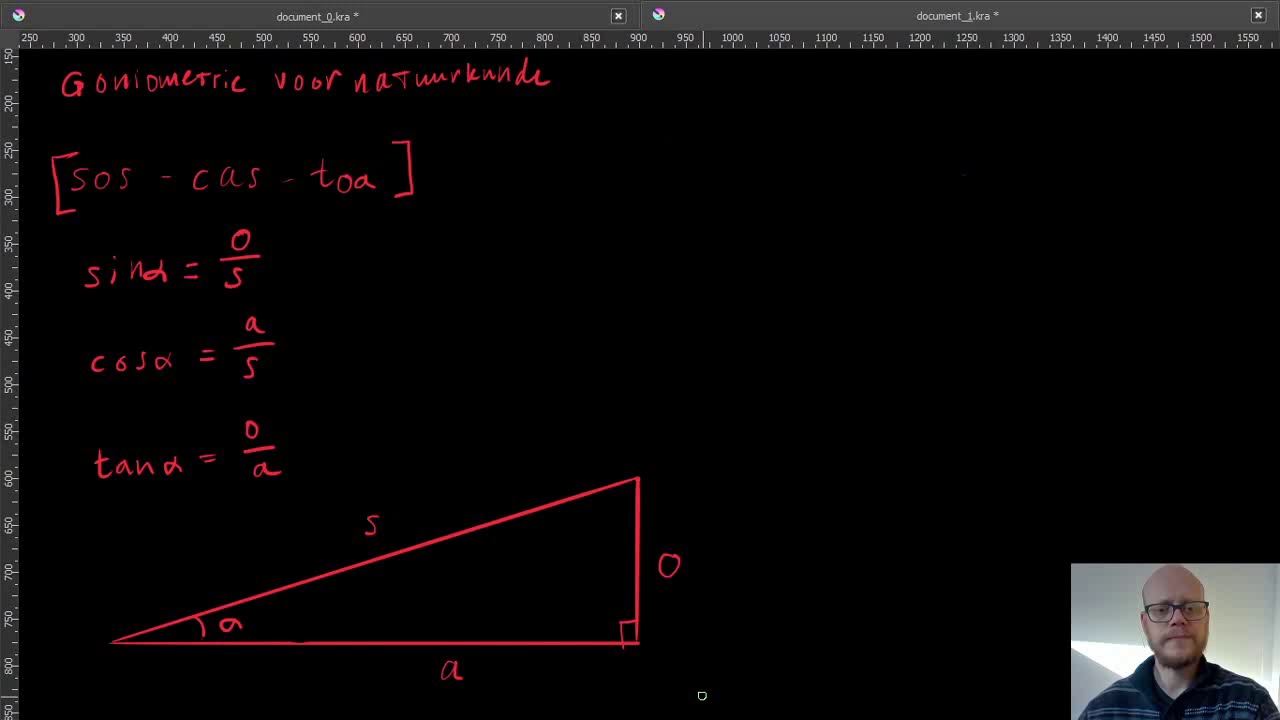Click the Krita icon on document_0.kra tab
This screenshot has width=1280, height=720.
18,15
